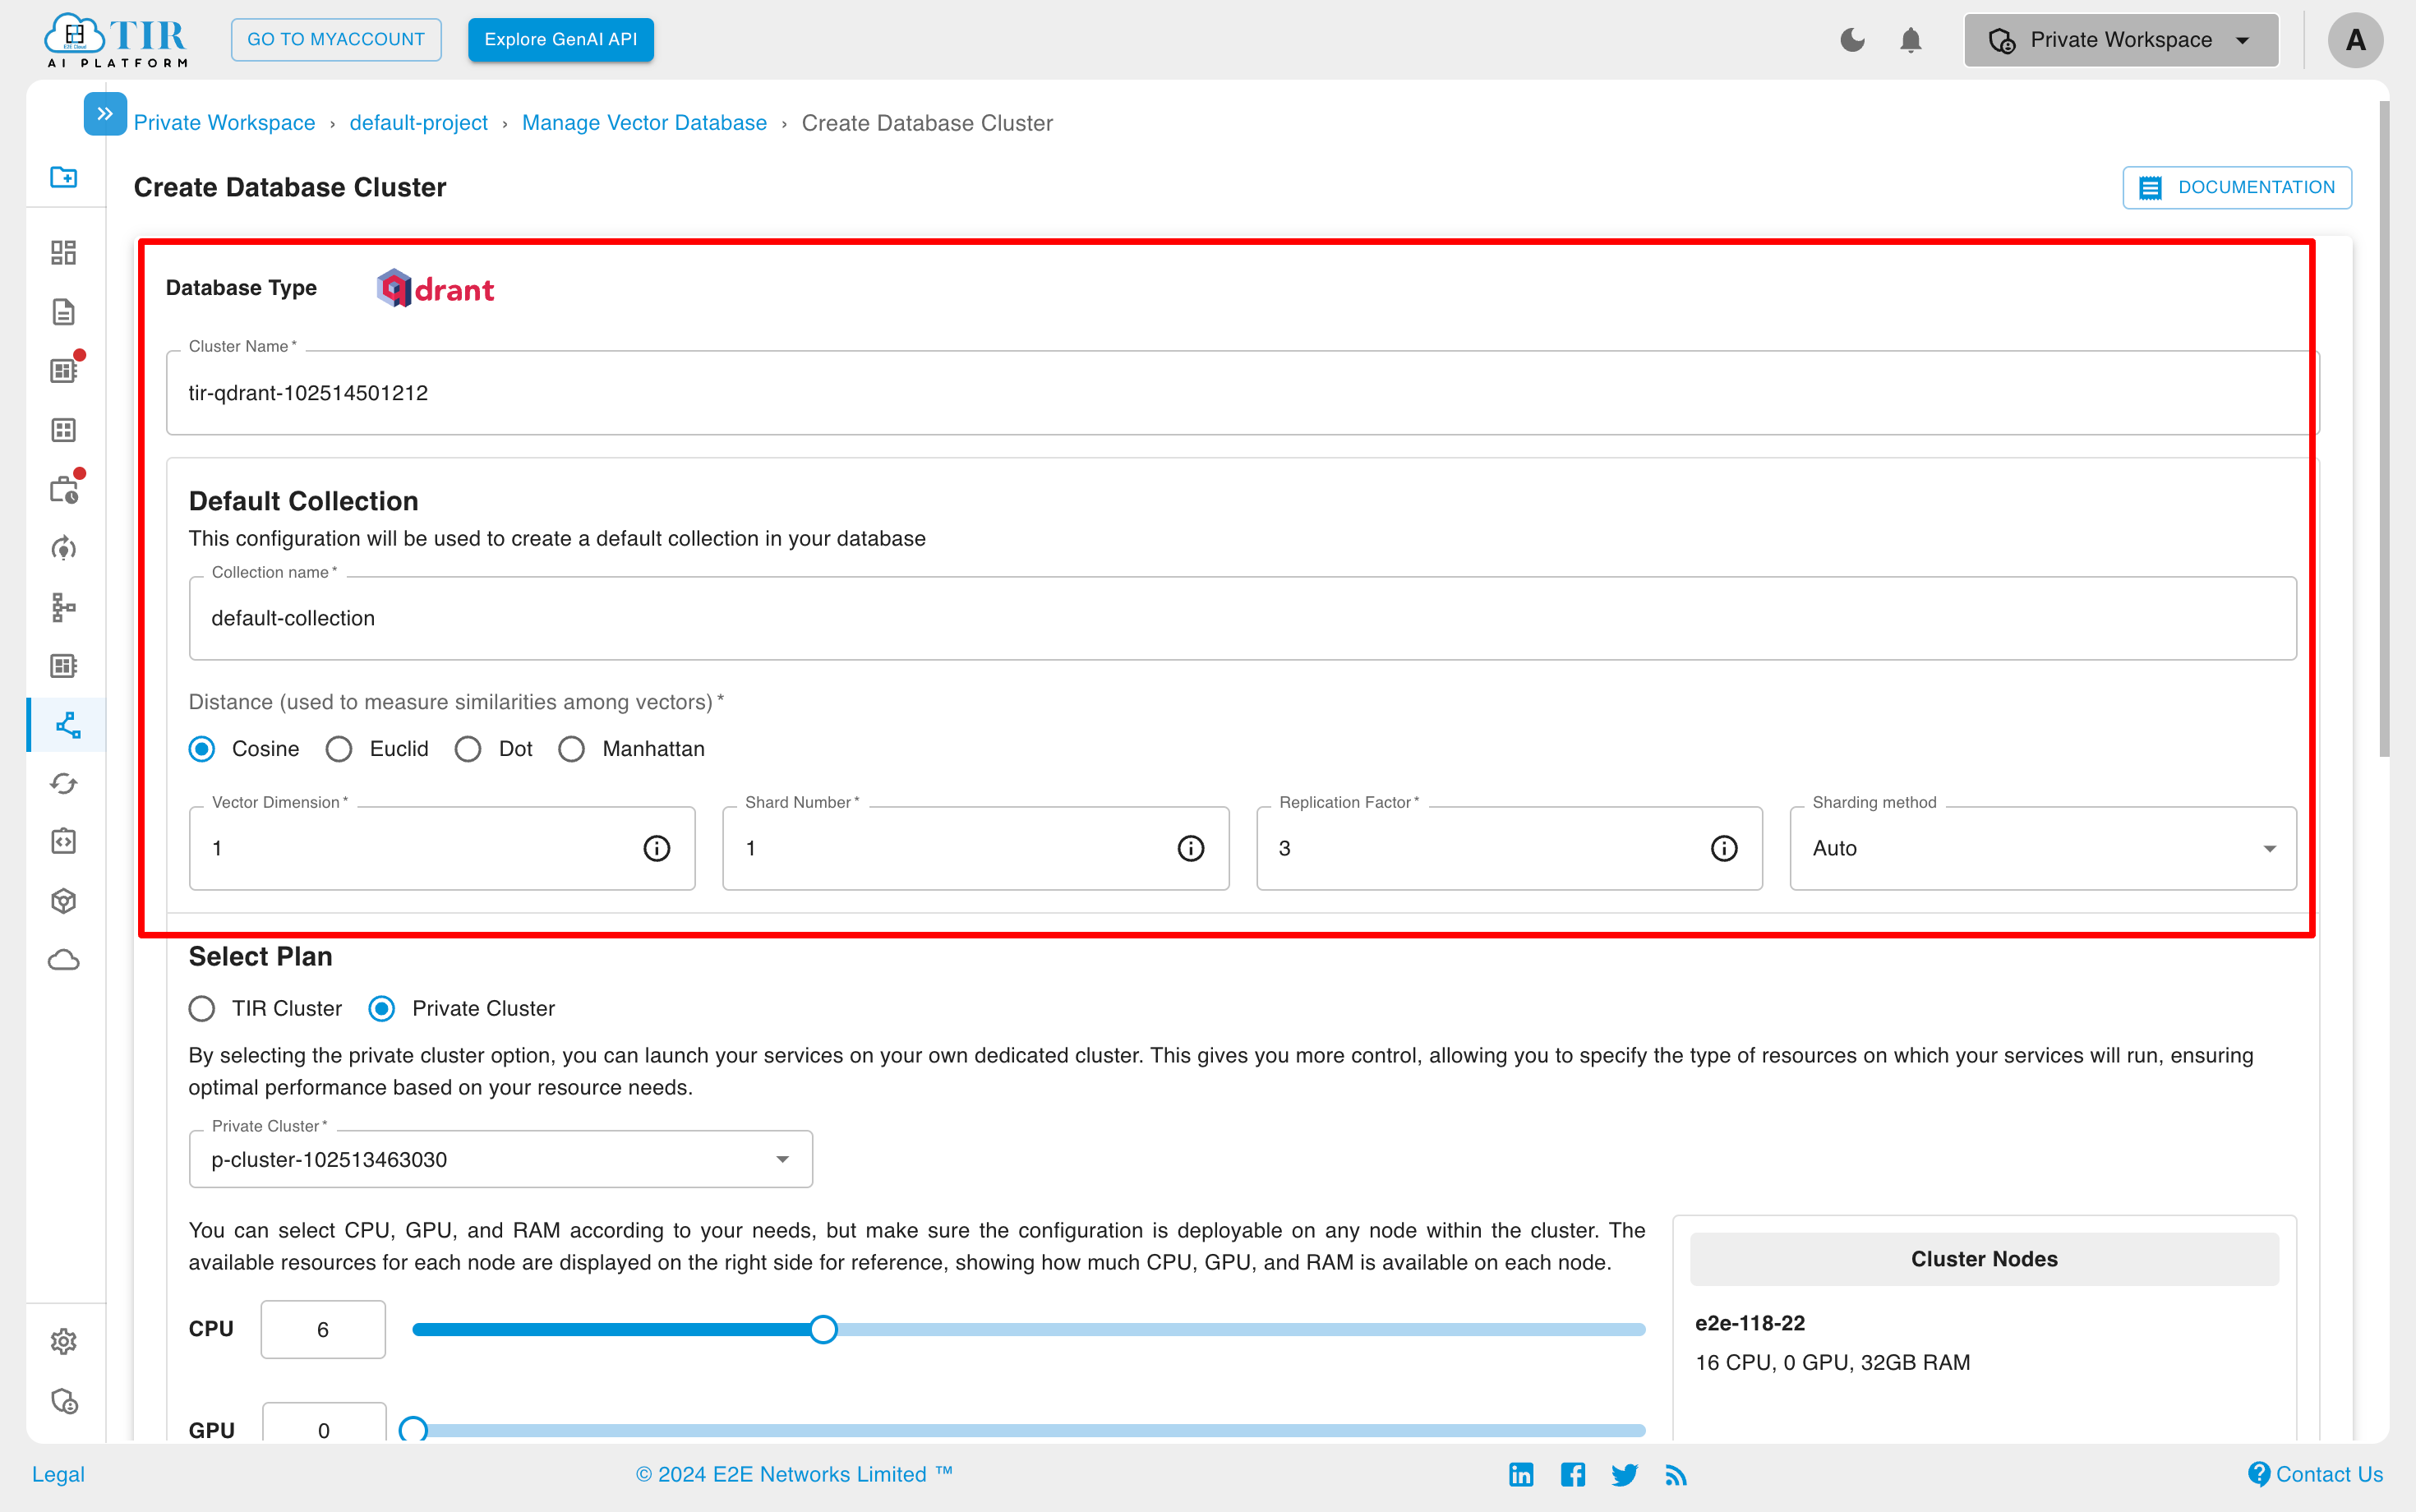
Task: Open the hexagon cube sidebar icon
Action: (x=64, y=901)
